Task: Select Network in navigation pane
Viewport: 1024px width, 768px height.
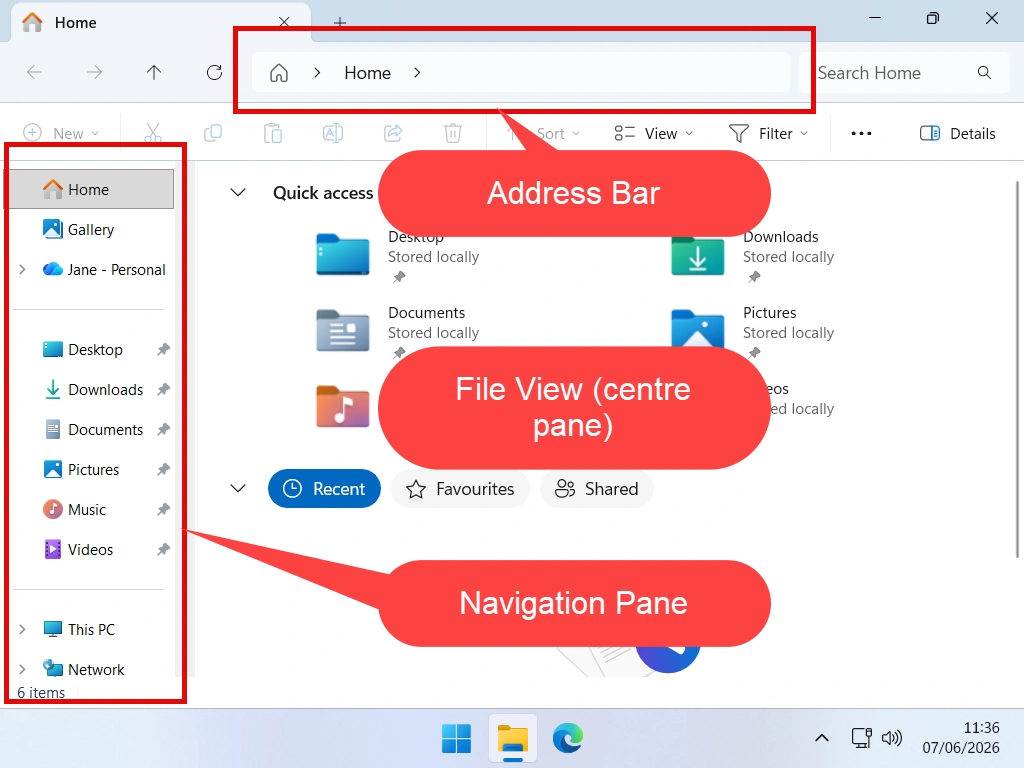Action: (x=83, y=669)
